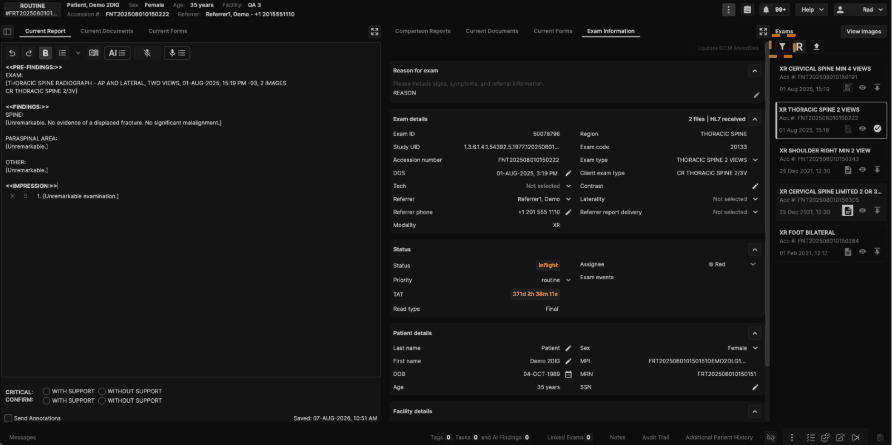Edit the Contrast field with pencil icon
Viewport: 892px width, 445px height.
(x=755, y=186)
